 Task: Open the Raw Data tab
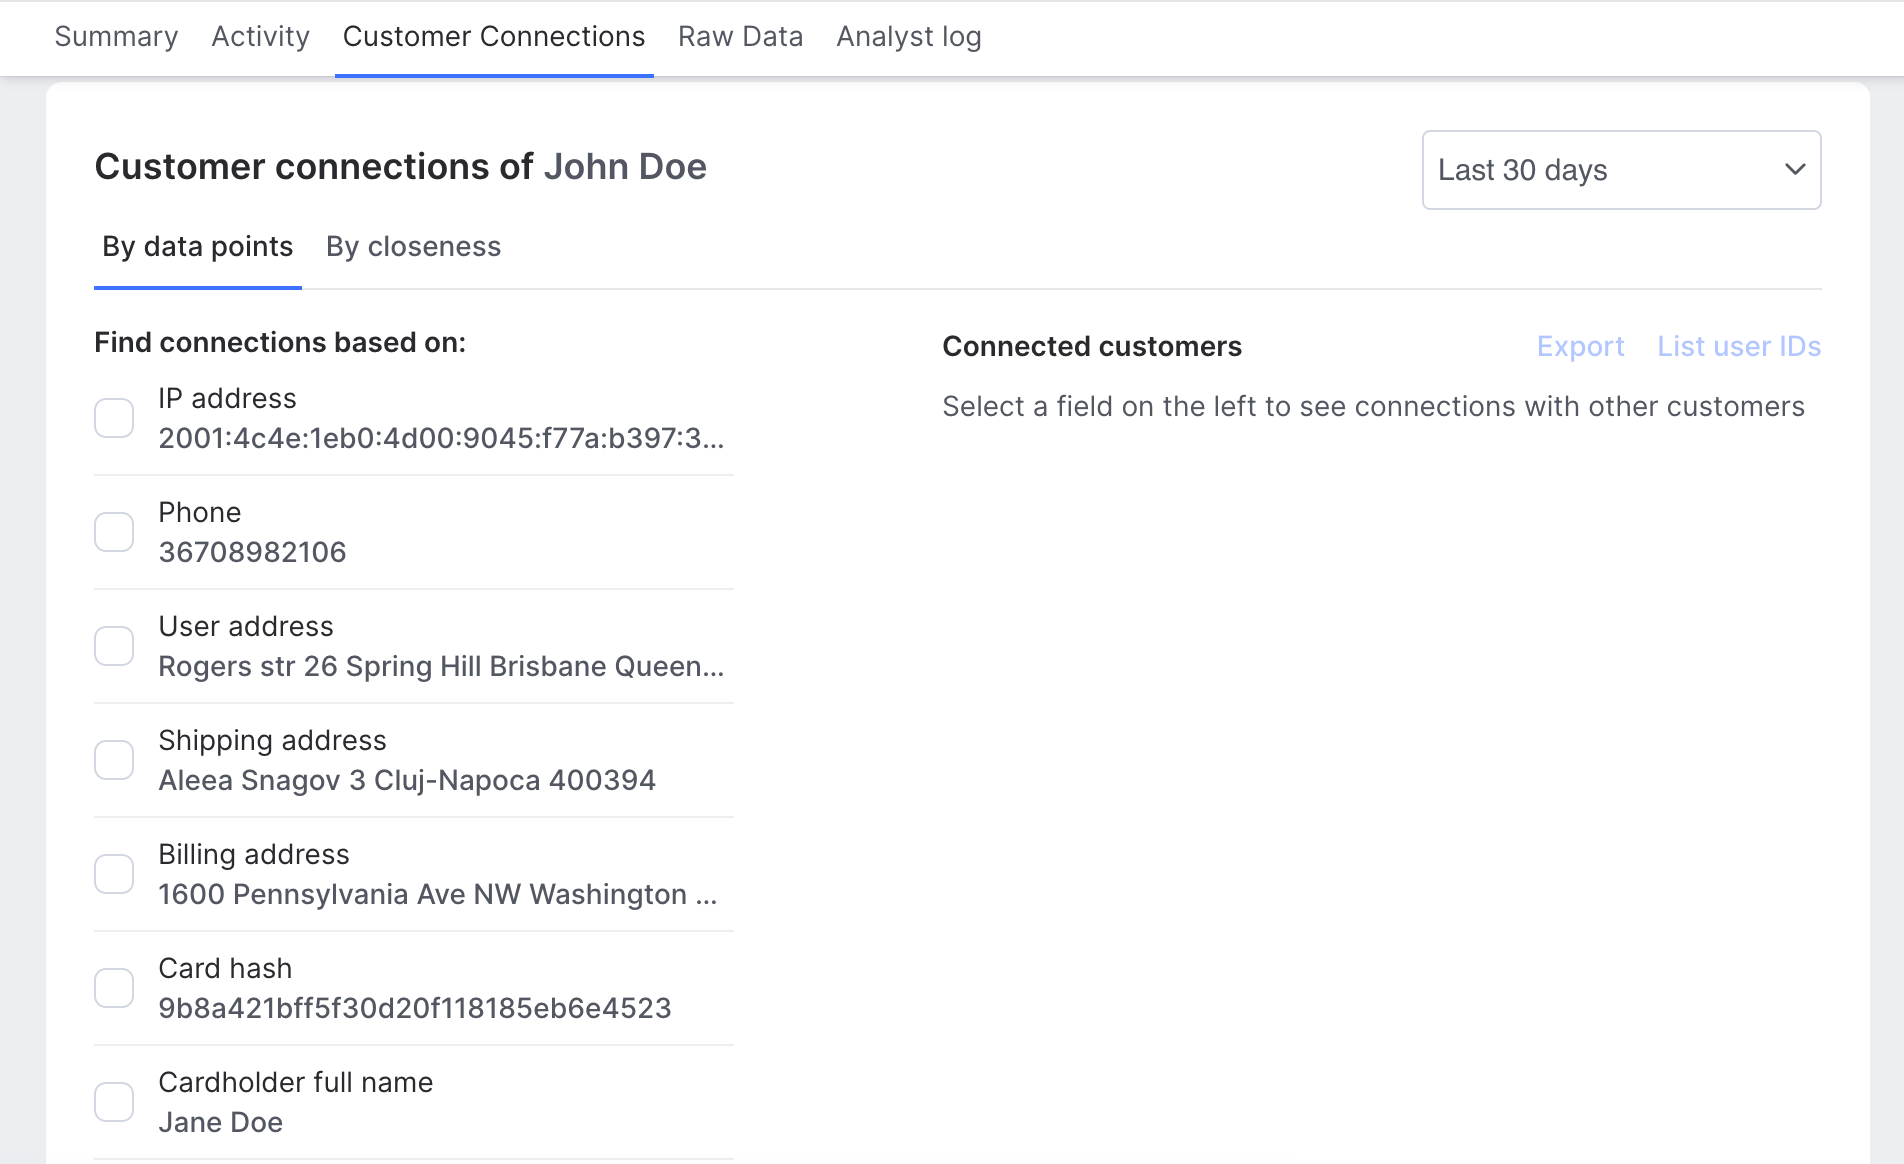(x=741, y=36)
